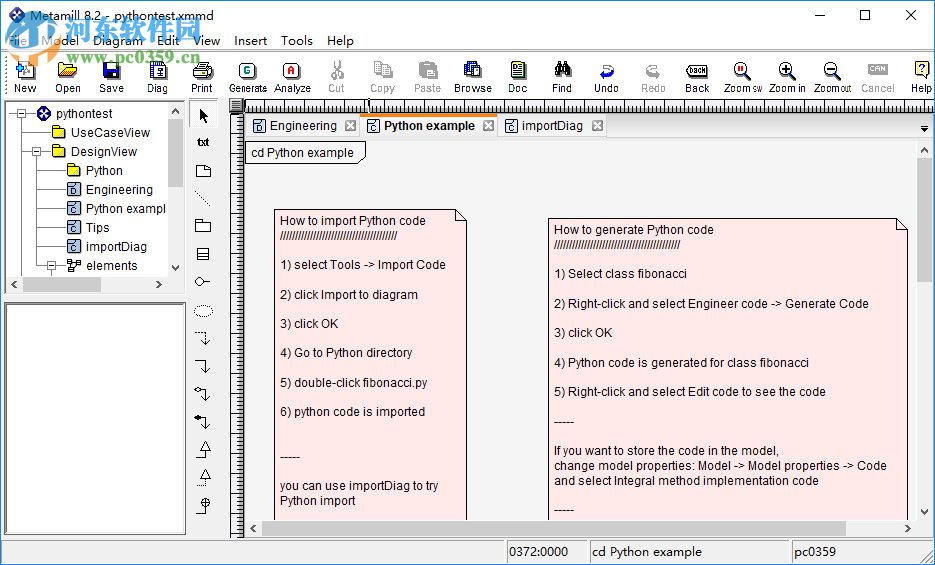Close the importDiag tab

pyautogui.click(x=597, y=126)
